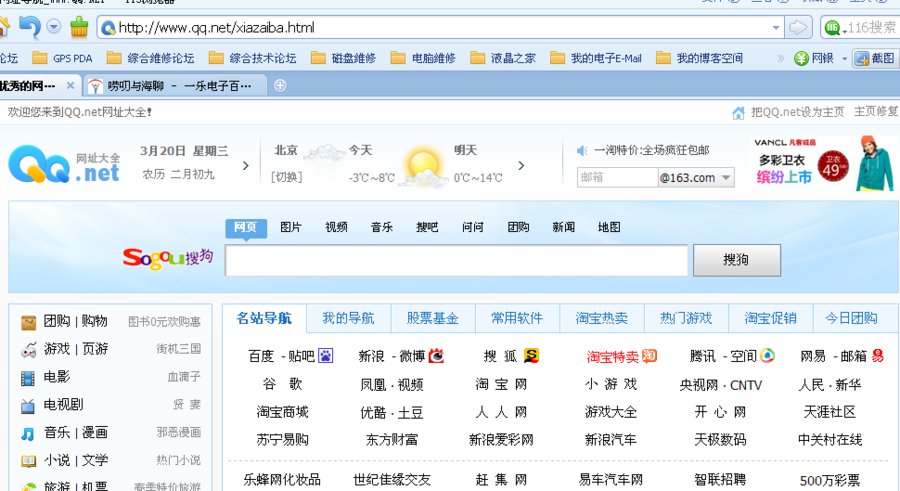Open the back history dropdown arrow
The height and width of the screenshot is (491, 900).
[x=54, y=26]
